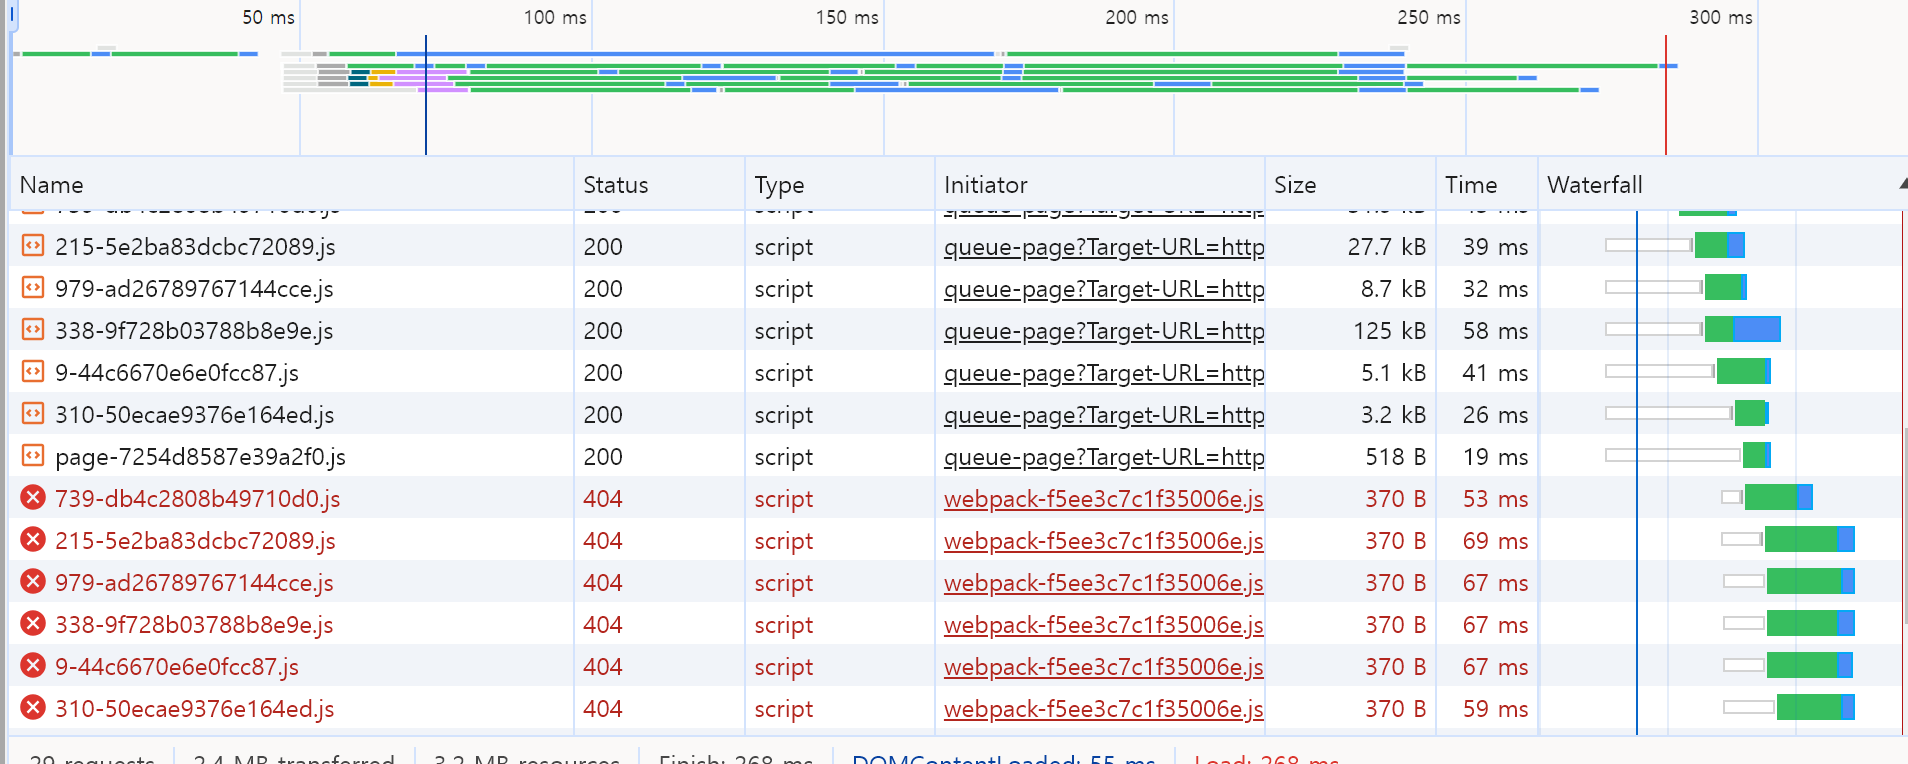Image resolution: width=1908 pixels, height=764 pixels.
Task: Sort requests by Name column header
Action: tap(52, 185)
